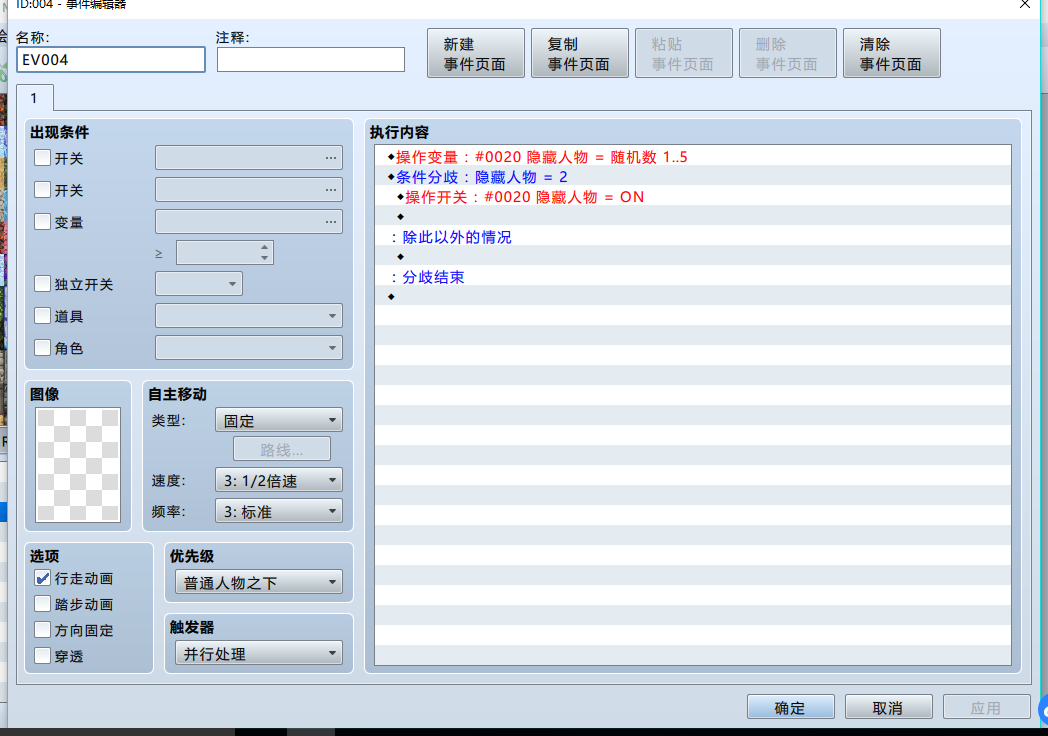1048x736 pixels.
Task: Select event page tab 1
Action: 34,98
